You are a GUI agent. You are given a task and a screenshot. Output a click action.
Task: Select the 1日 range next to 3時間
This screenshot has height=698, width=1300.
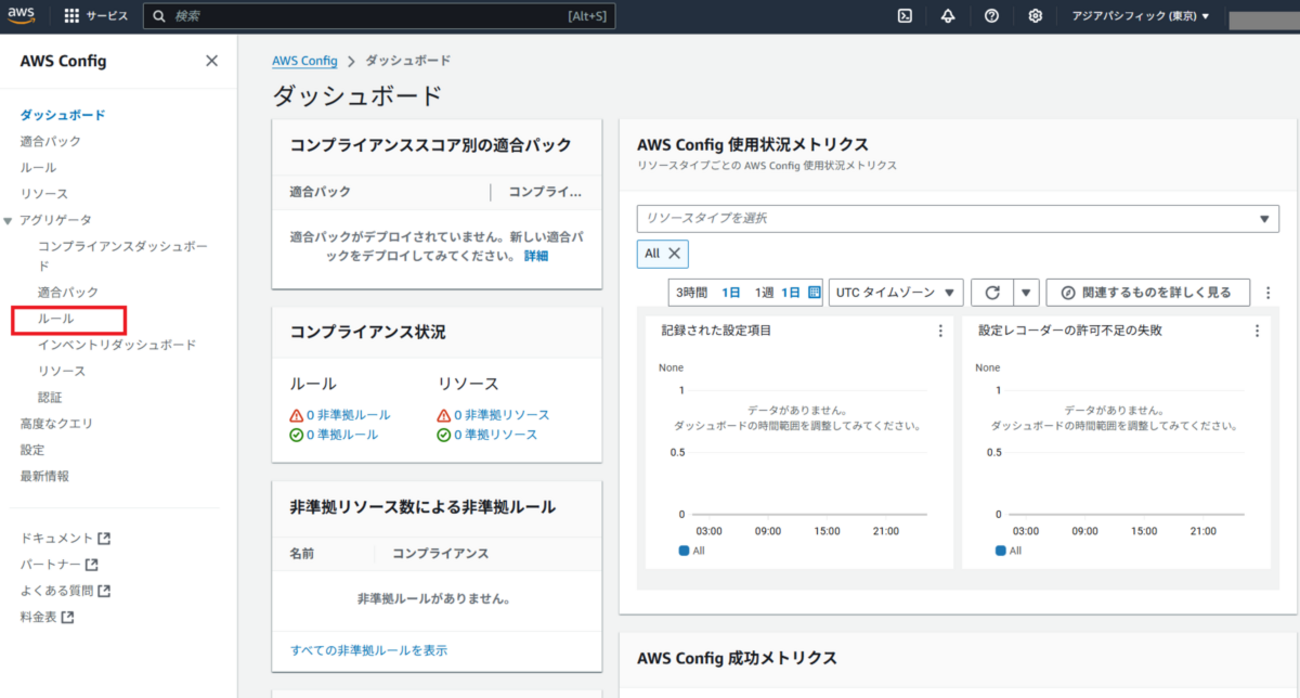(x=731, y=292)
